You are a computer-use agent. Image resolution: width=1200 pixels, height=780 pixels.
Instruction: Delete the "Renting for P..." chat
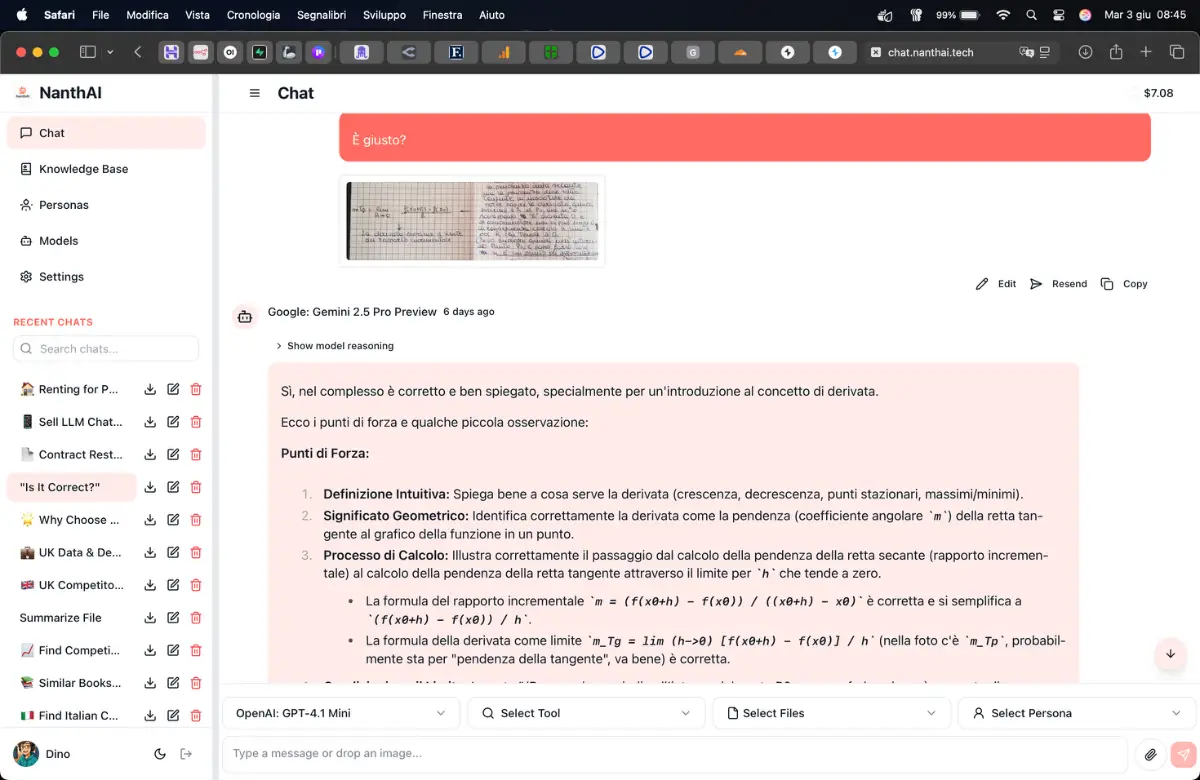(196, 390)
